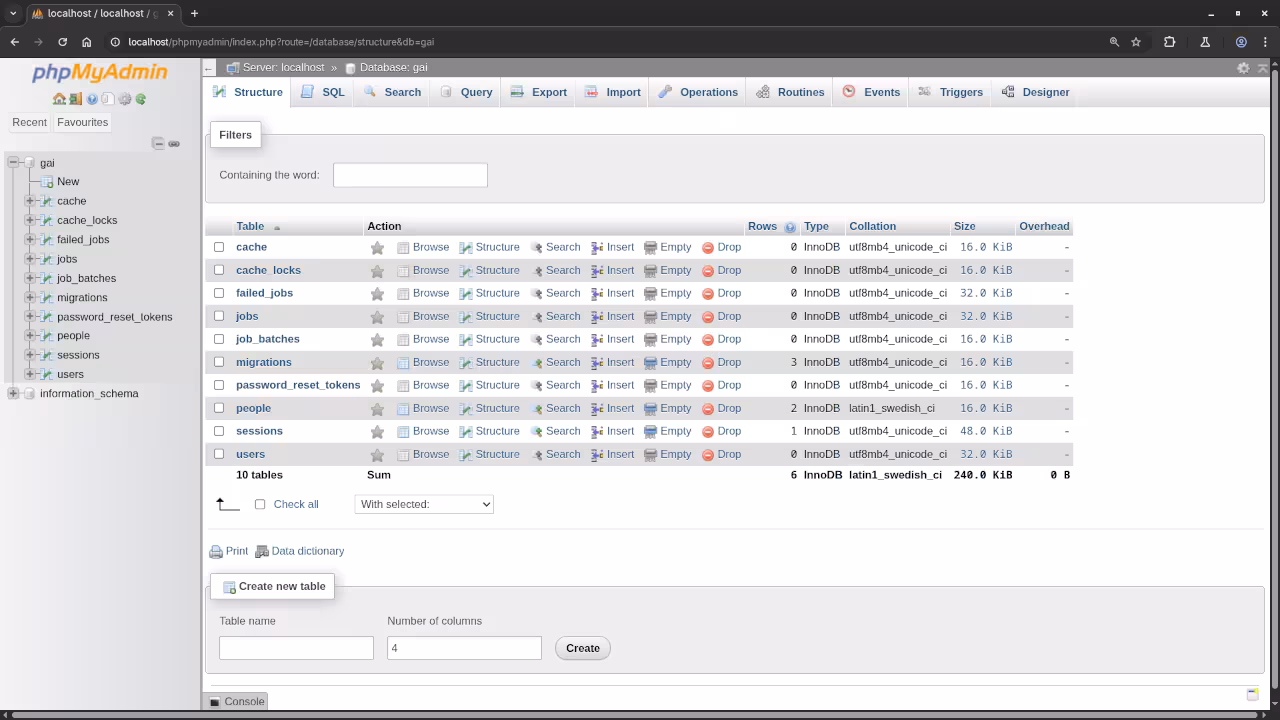Reload the browser page
The image size is (1280, 720).
(x=62, y=42)
